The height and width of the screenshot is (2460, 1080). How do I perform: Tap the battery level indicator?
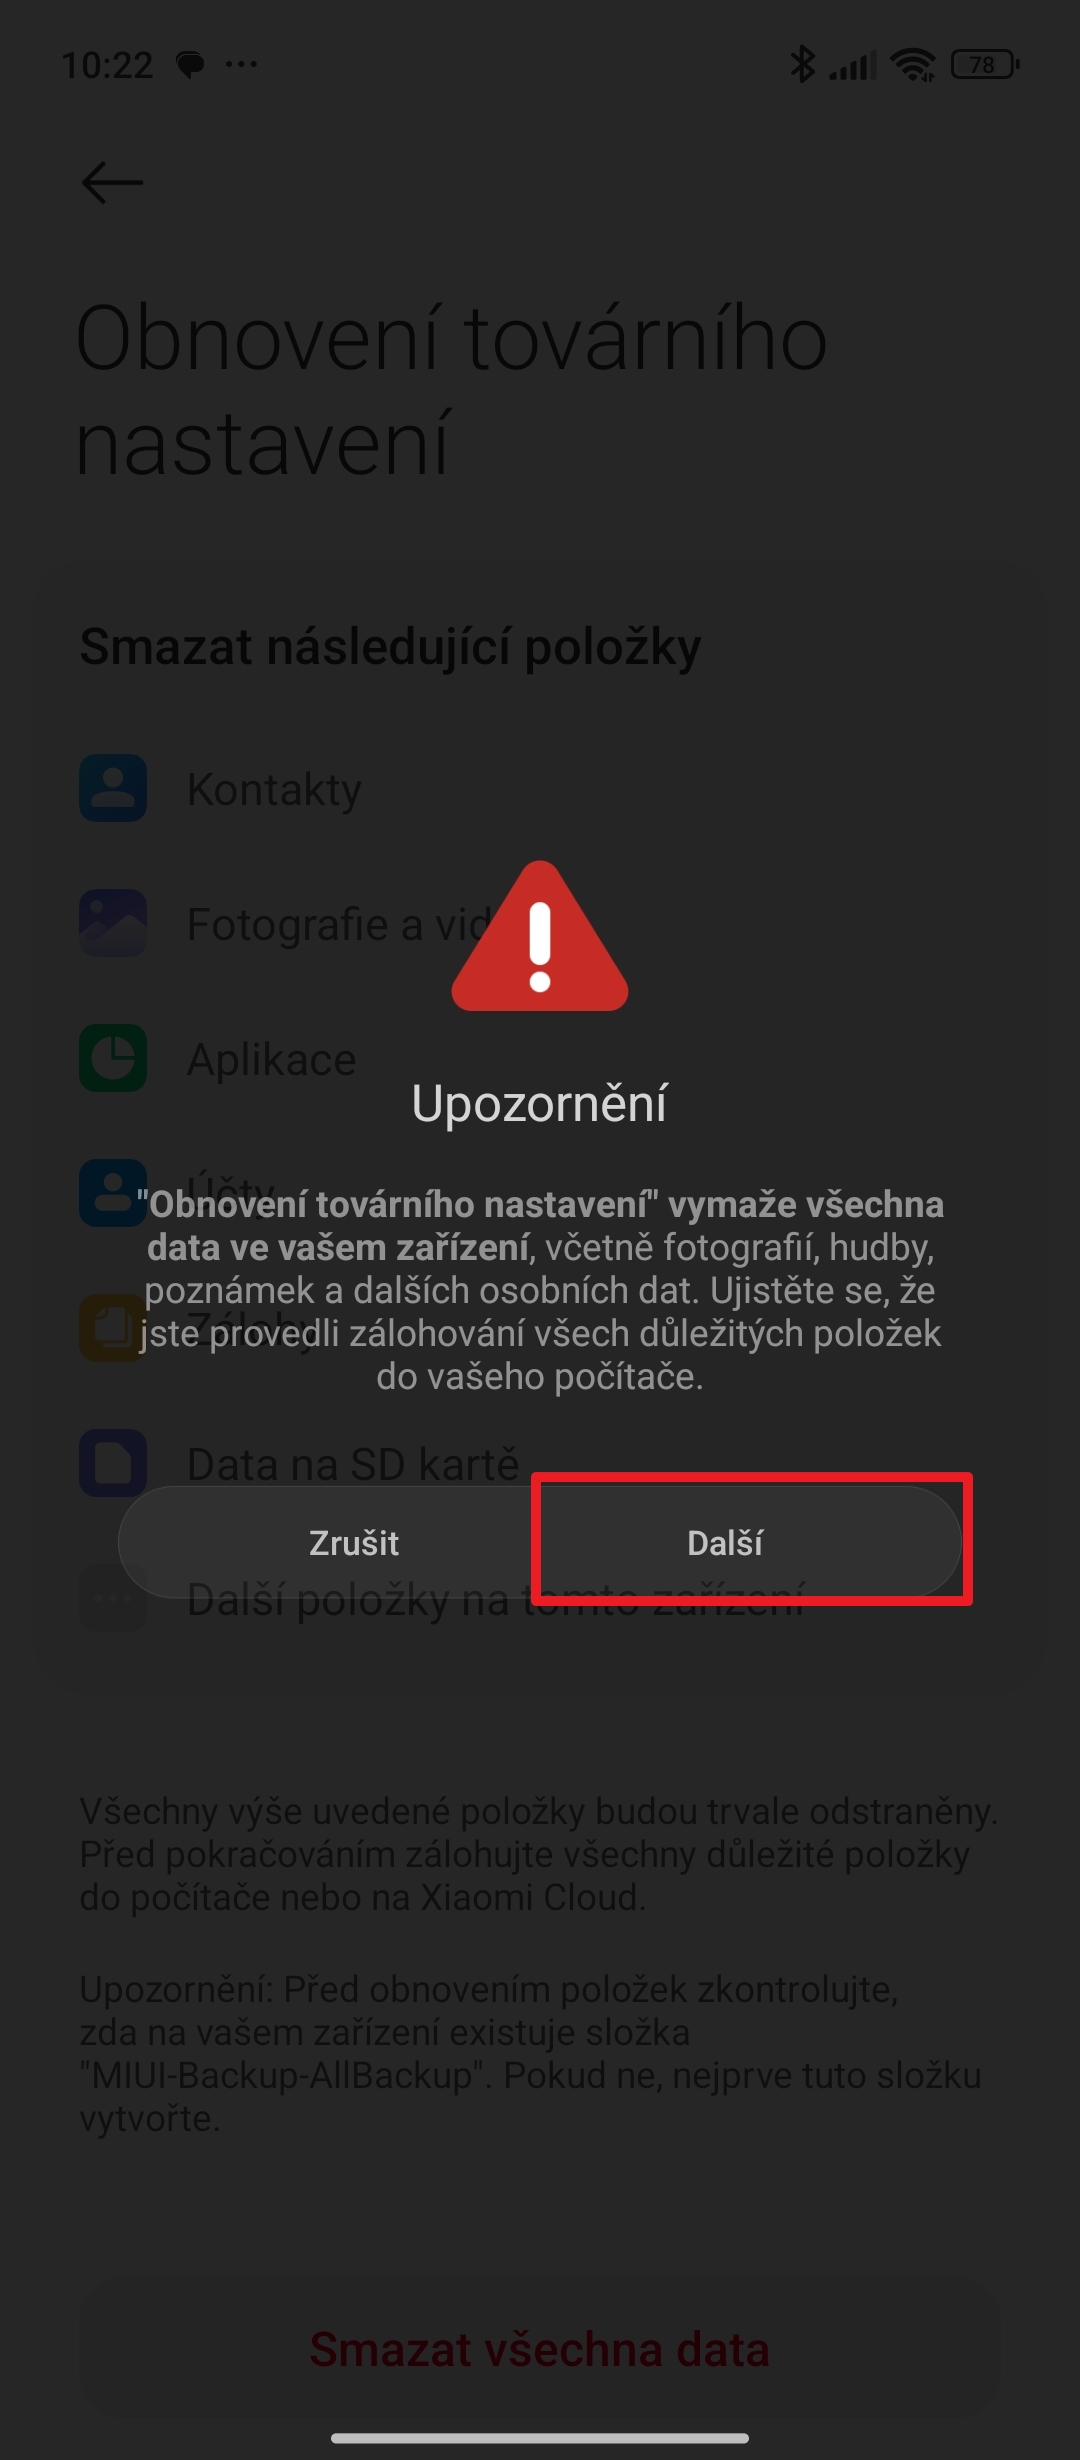985,65
